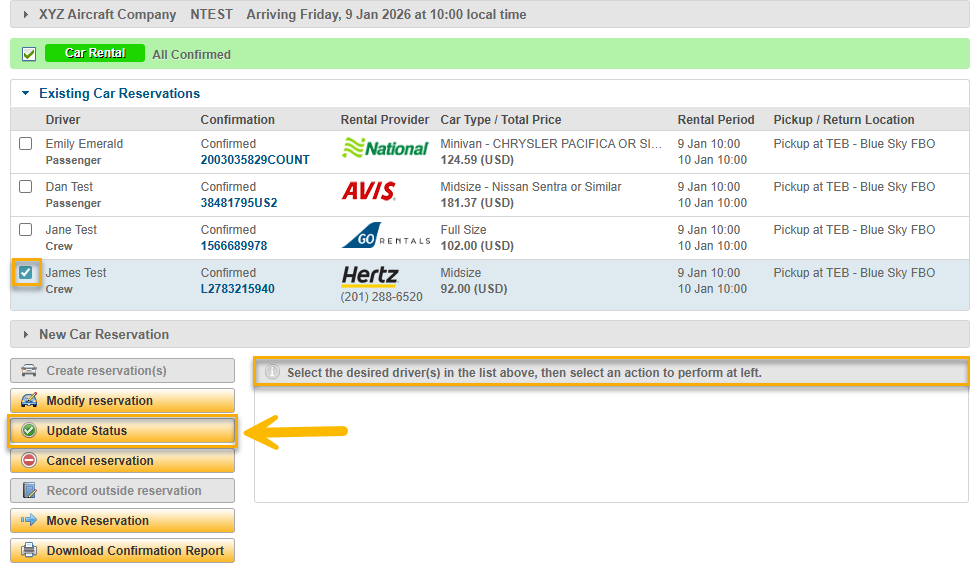Click the National rental provider logo
The height and width of the screenshot is (588, 970).
coord(385,149)
